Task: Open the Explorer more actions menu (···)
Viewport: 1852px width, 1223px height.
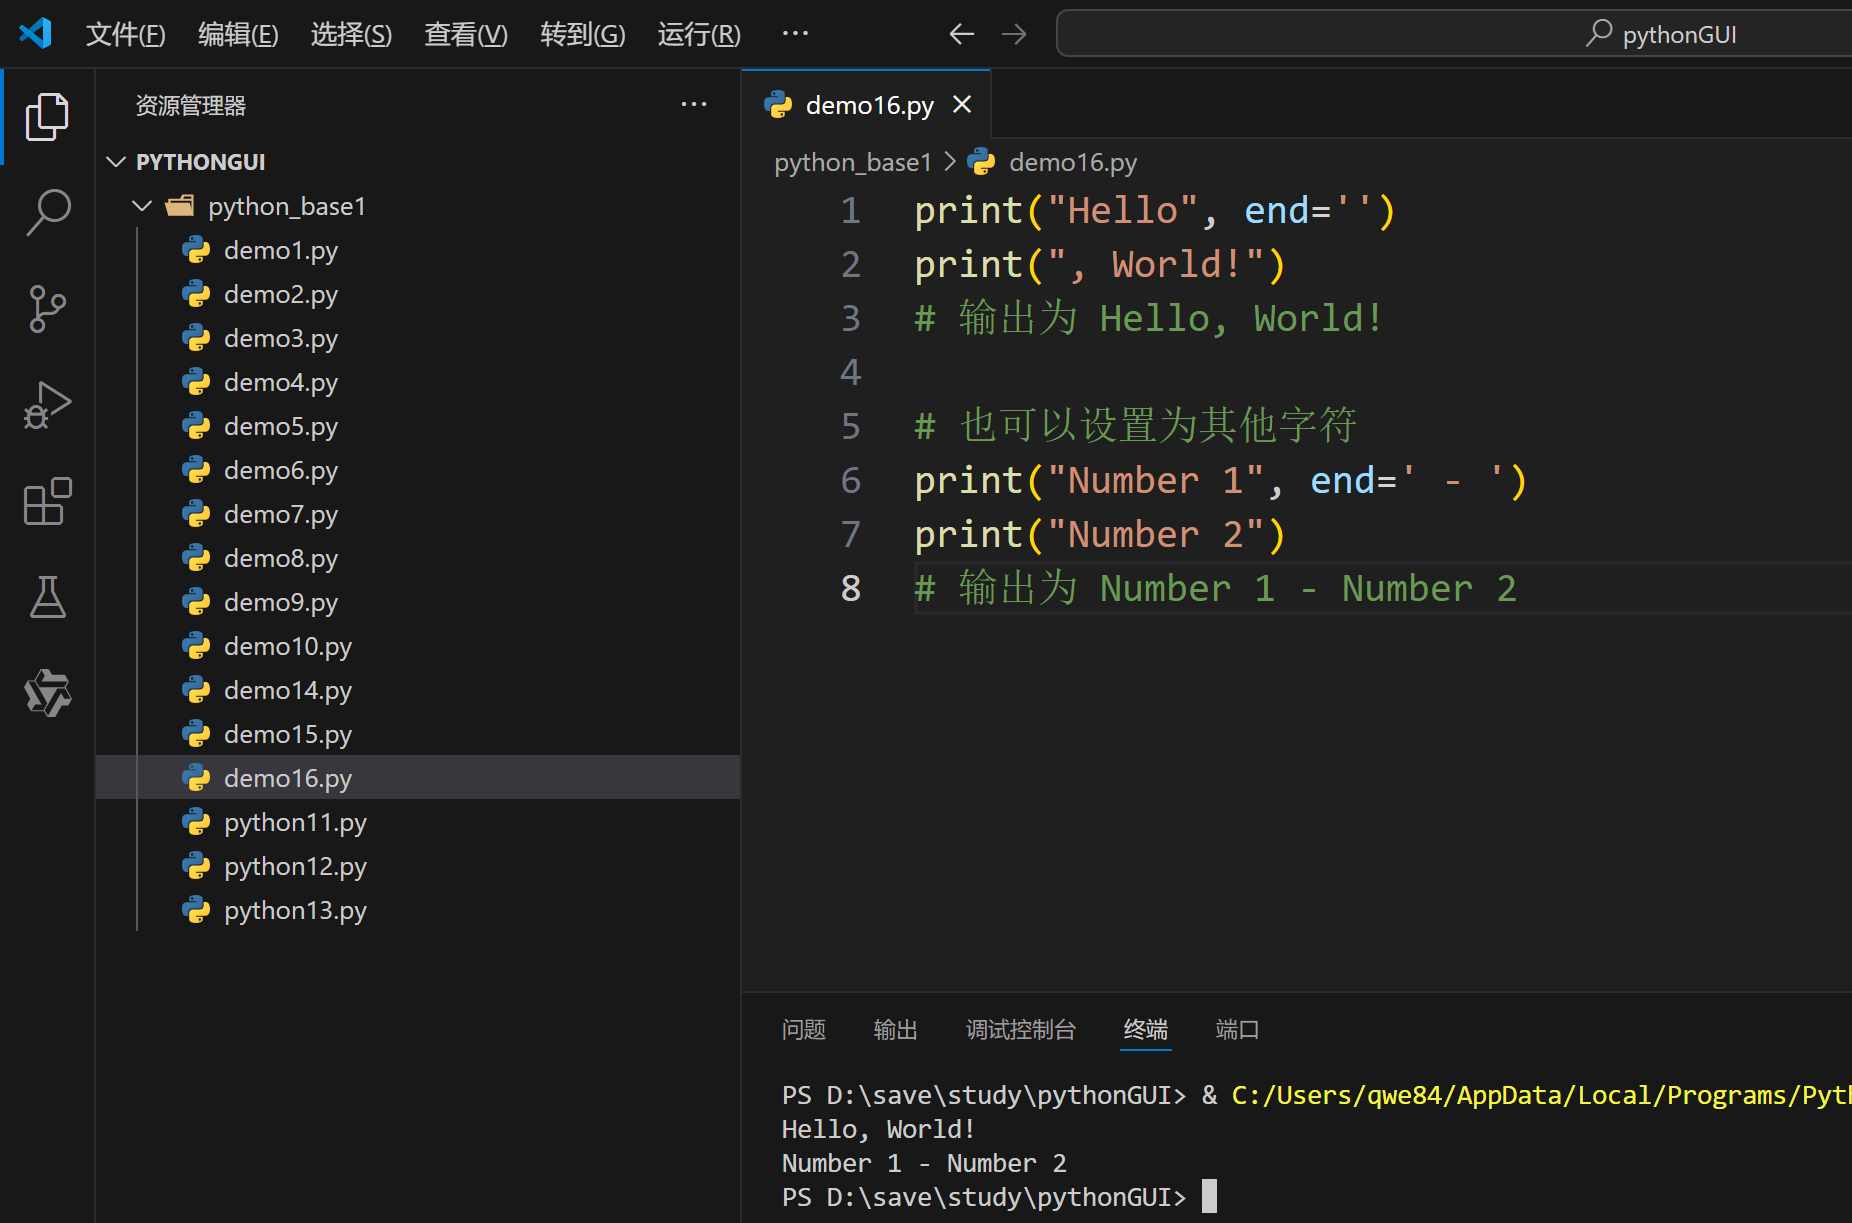Action: [694, 104]
